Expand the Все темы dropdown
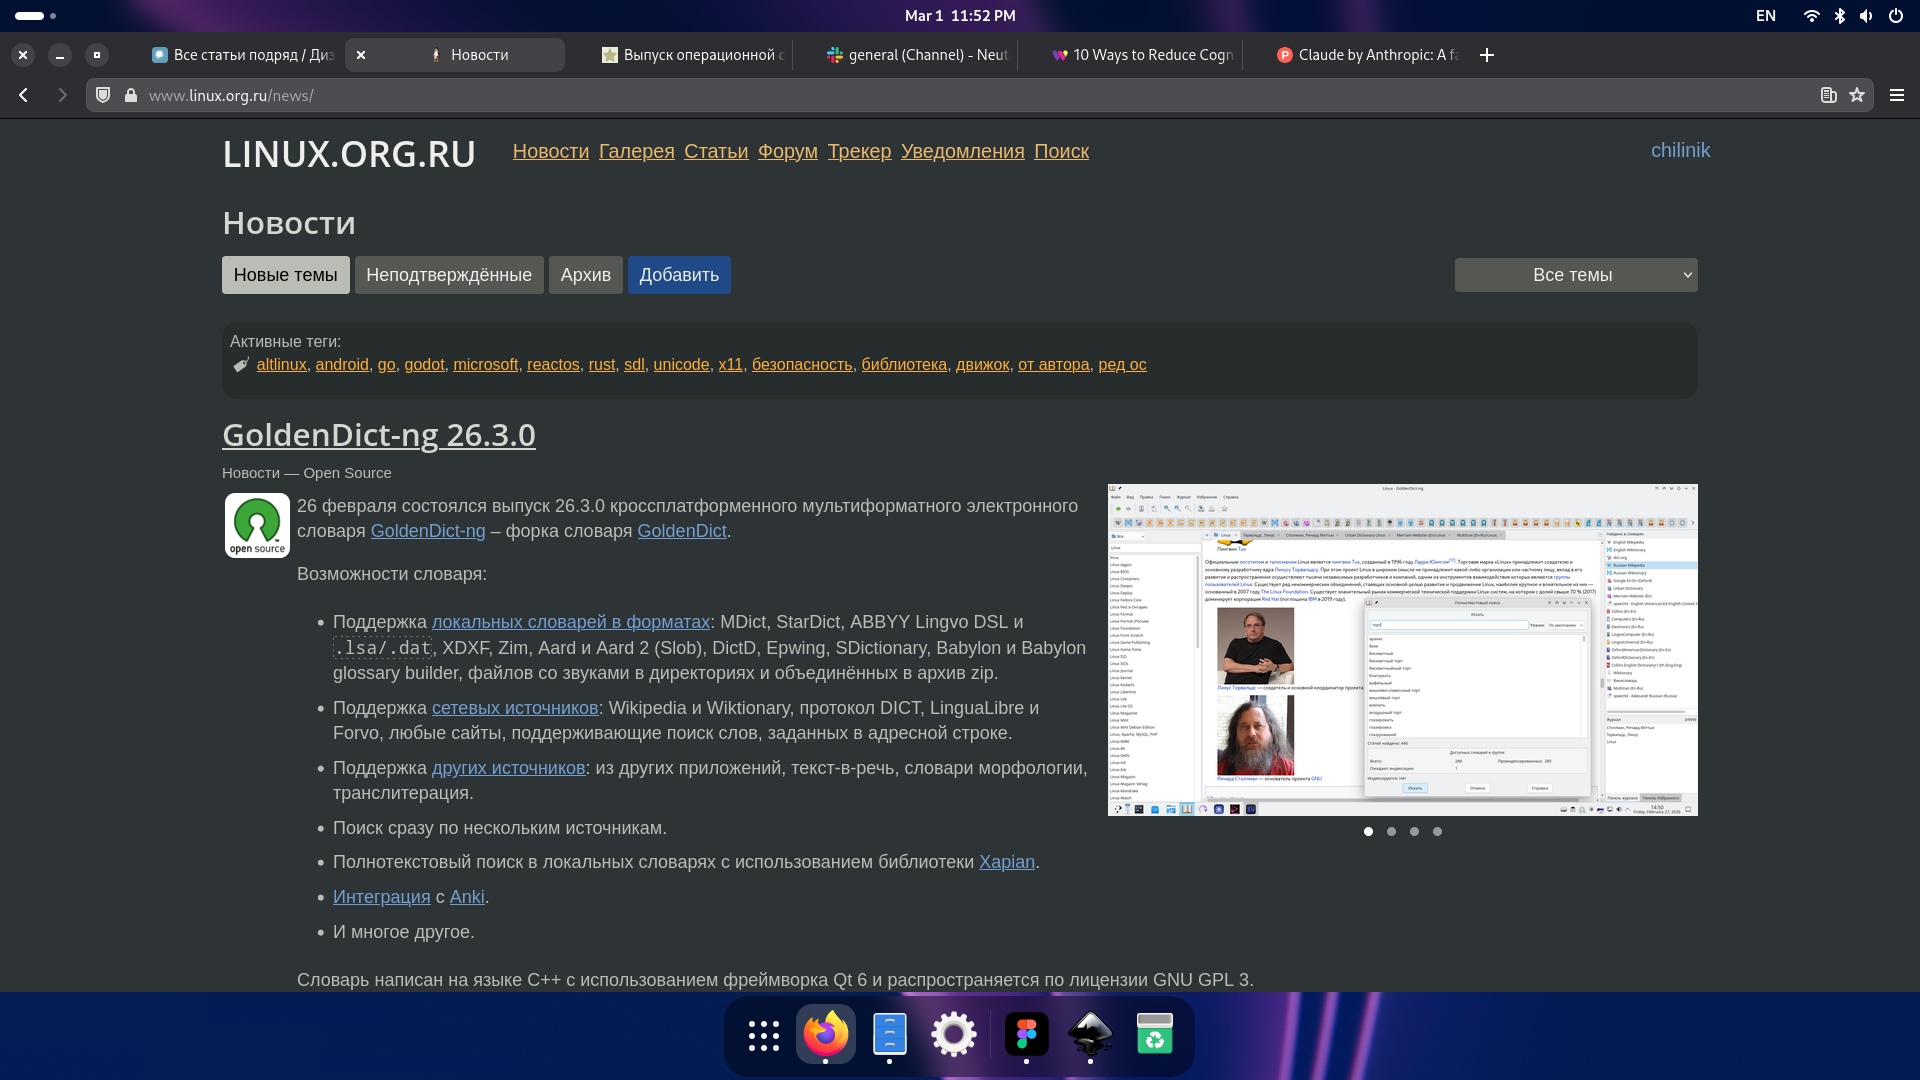Screen dimensions: 1920x1080 click(1575, 275)
